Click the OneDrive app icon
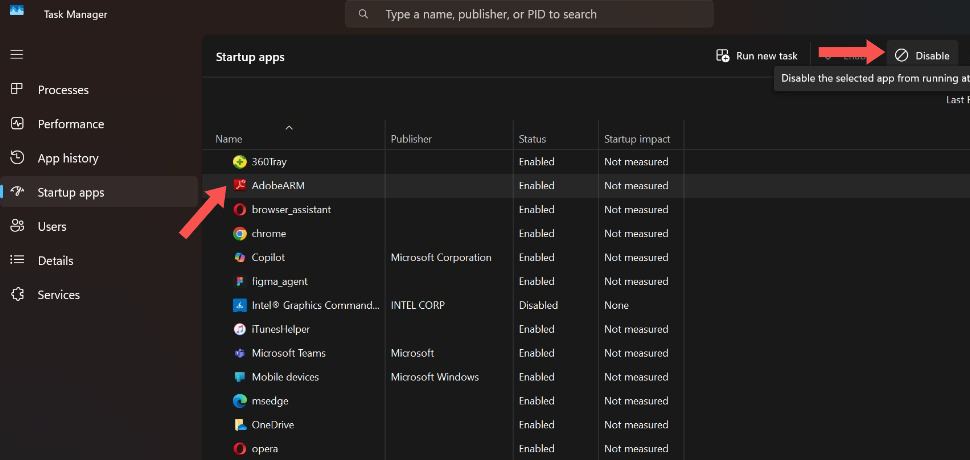This screenshot has width=970, height=460. coord(240,425)
